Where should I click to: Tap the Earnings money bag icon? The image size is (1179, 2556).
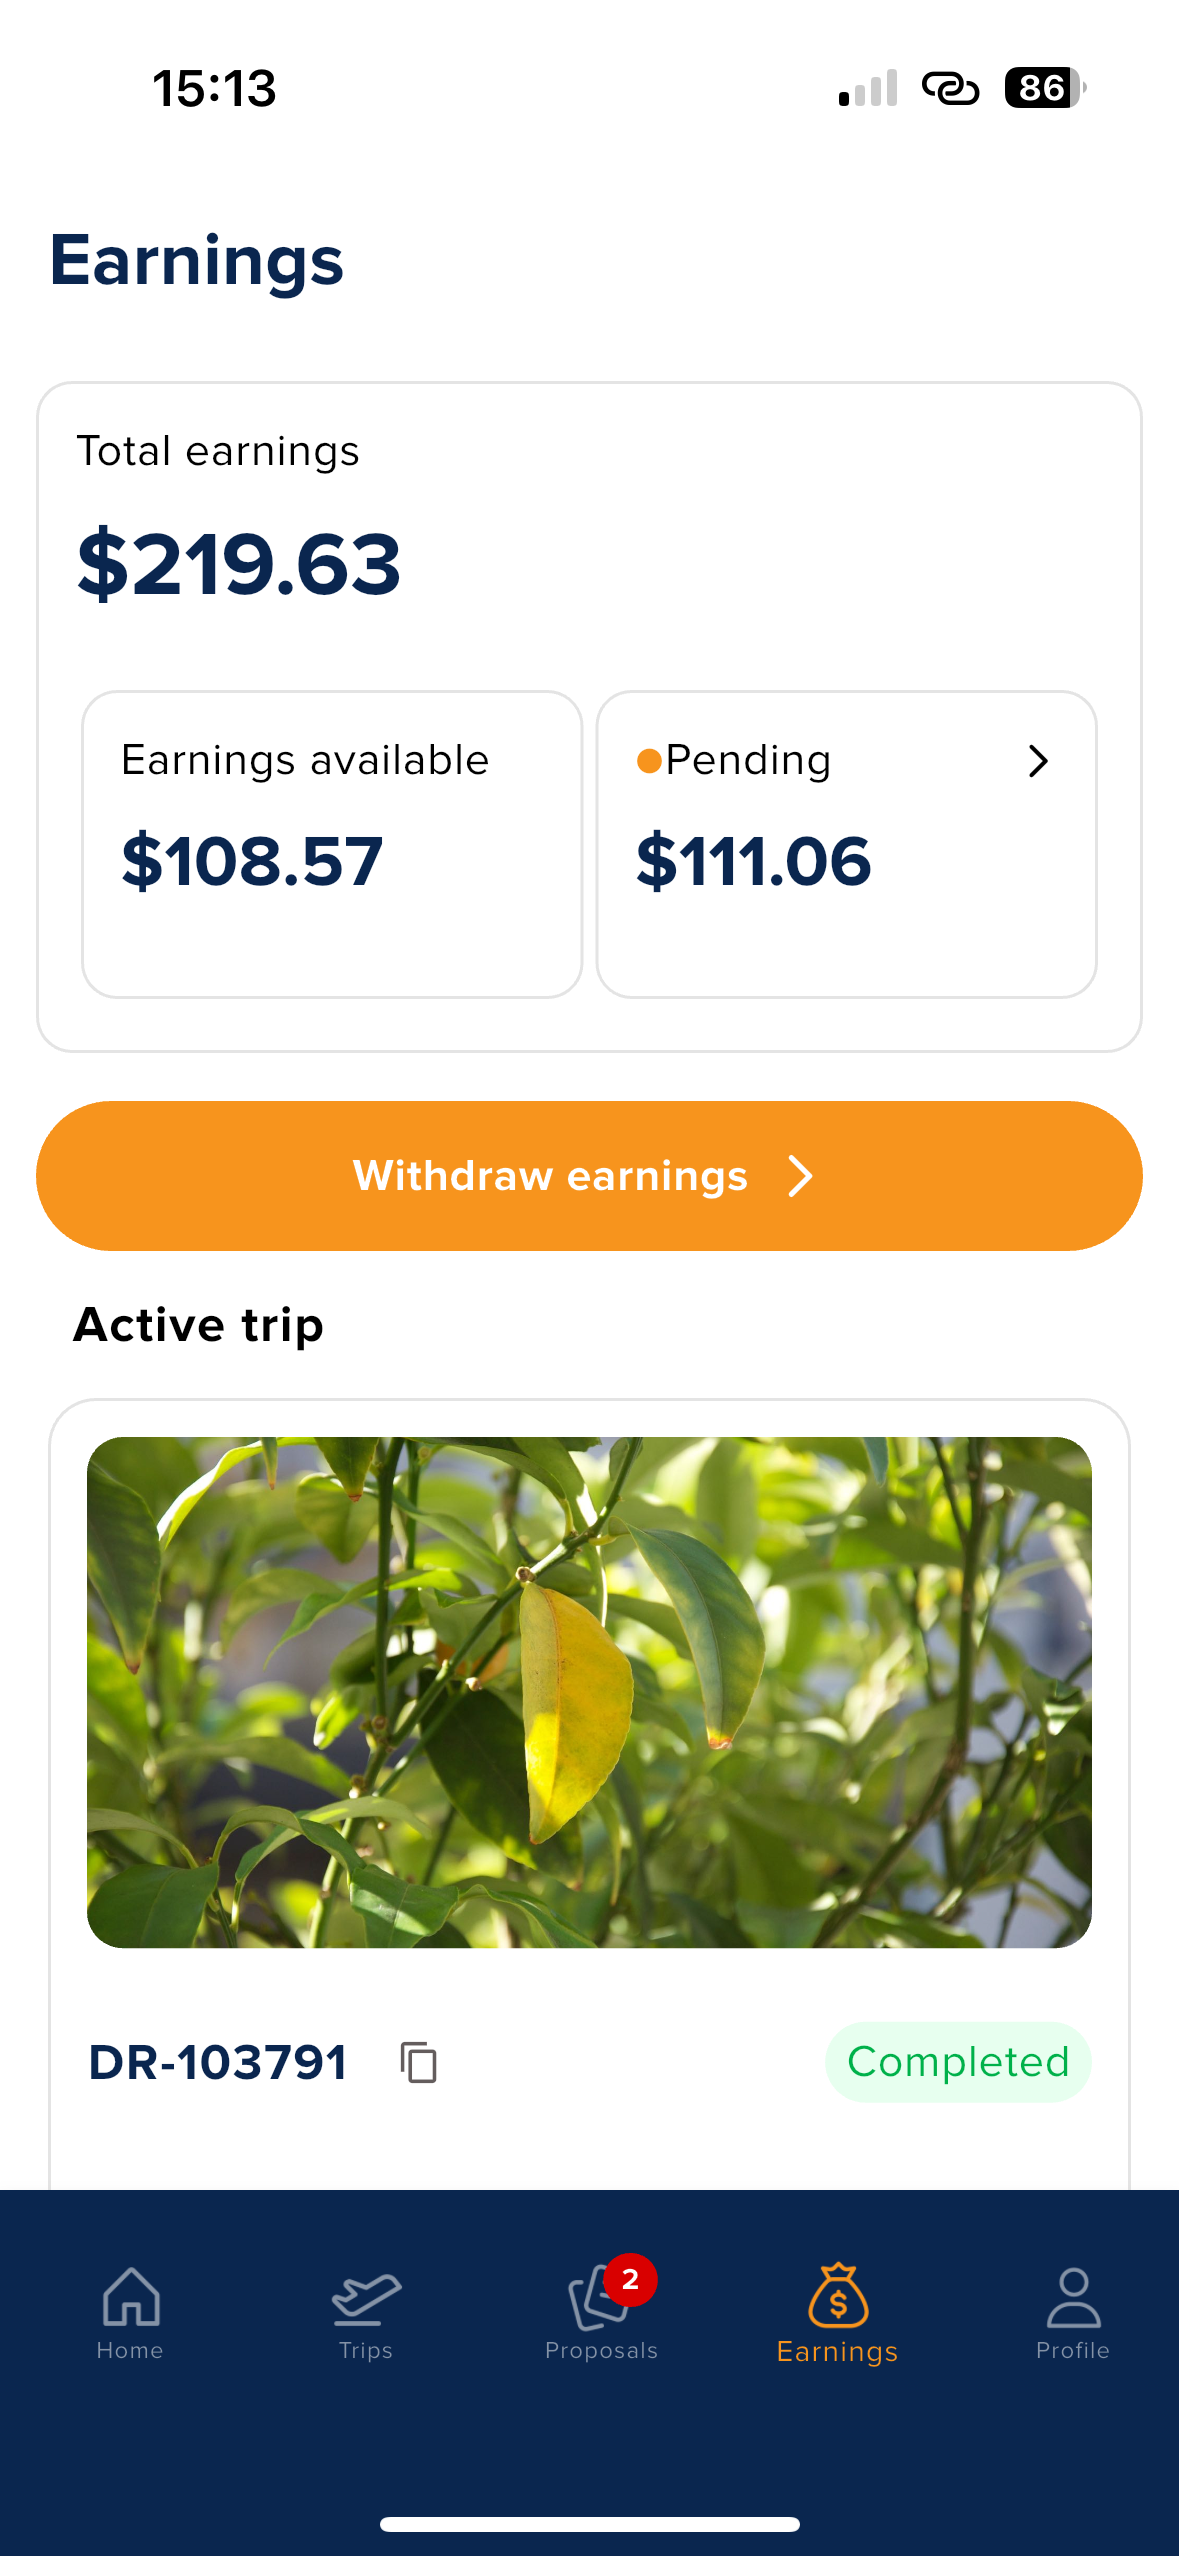click(x=838, y=2296)
